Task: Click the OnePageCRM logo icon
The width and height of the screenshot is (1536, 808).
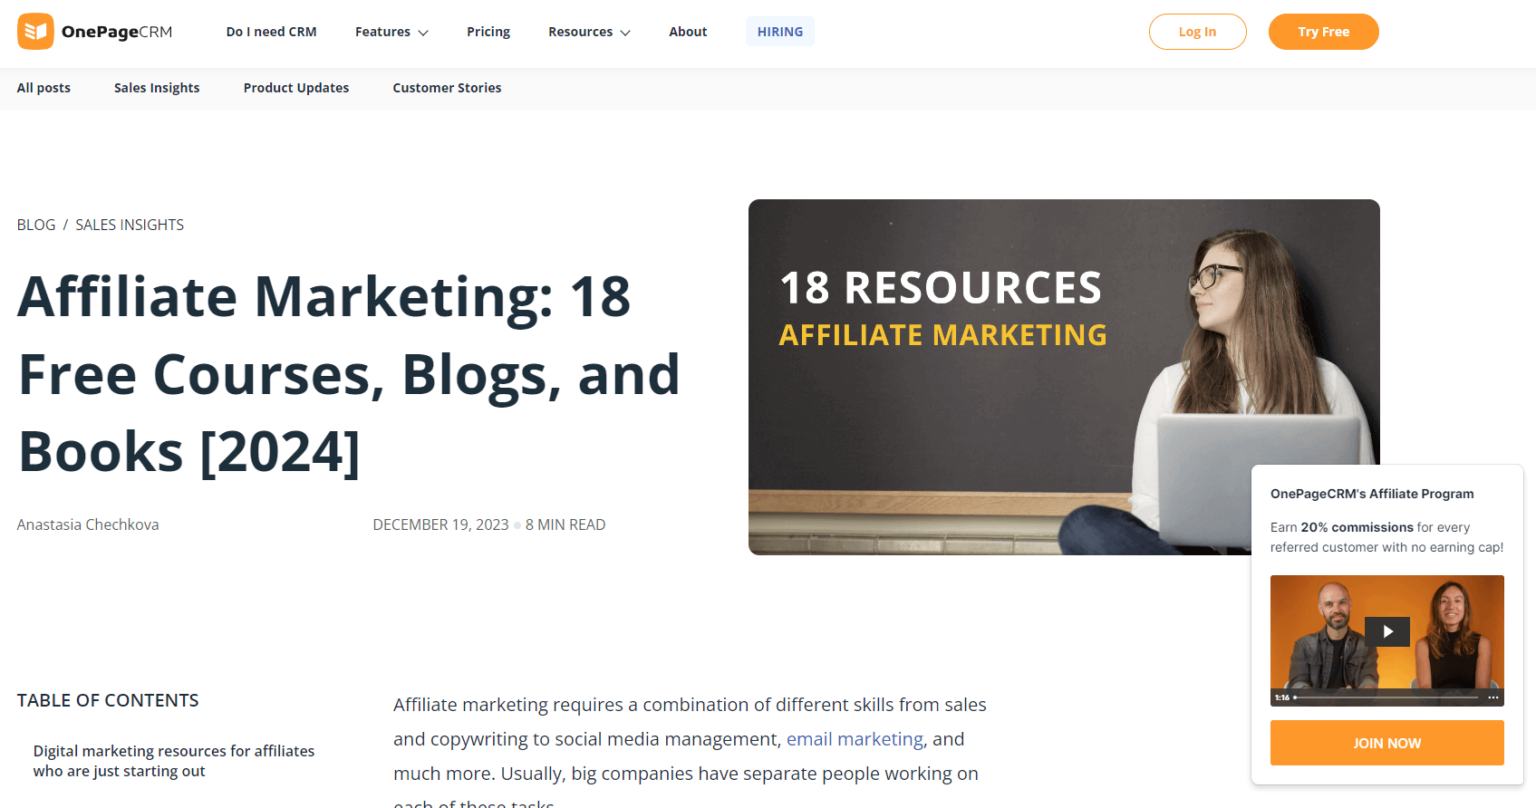Action: pos(35,31)
